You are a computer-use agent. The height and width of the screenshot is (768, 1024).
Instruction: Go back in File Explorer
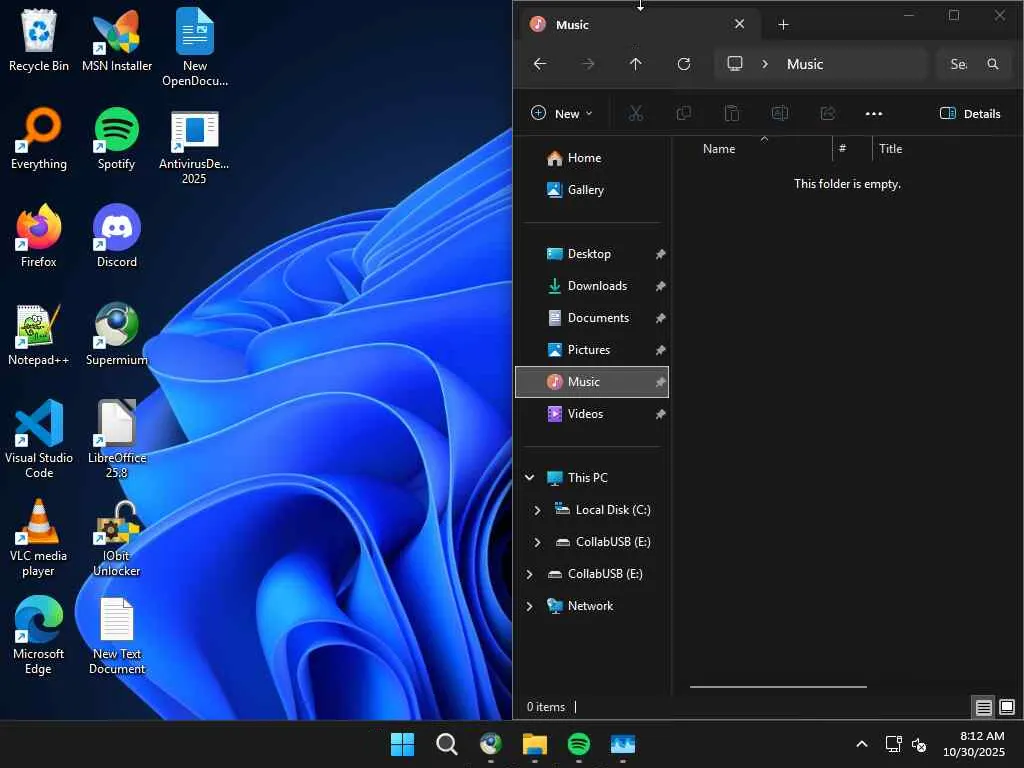pyautogui.click(x=539, y=64)
